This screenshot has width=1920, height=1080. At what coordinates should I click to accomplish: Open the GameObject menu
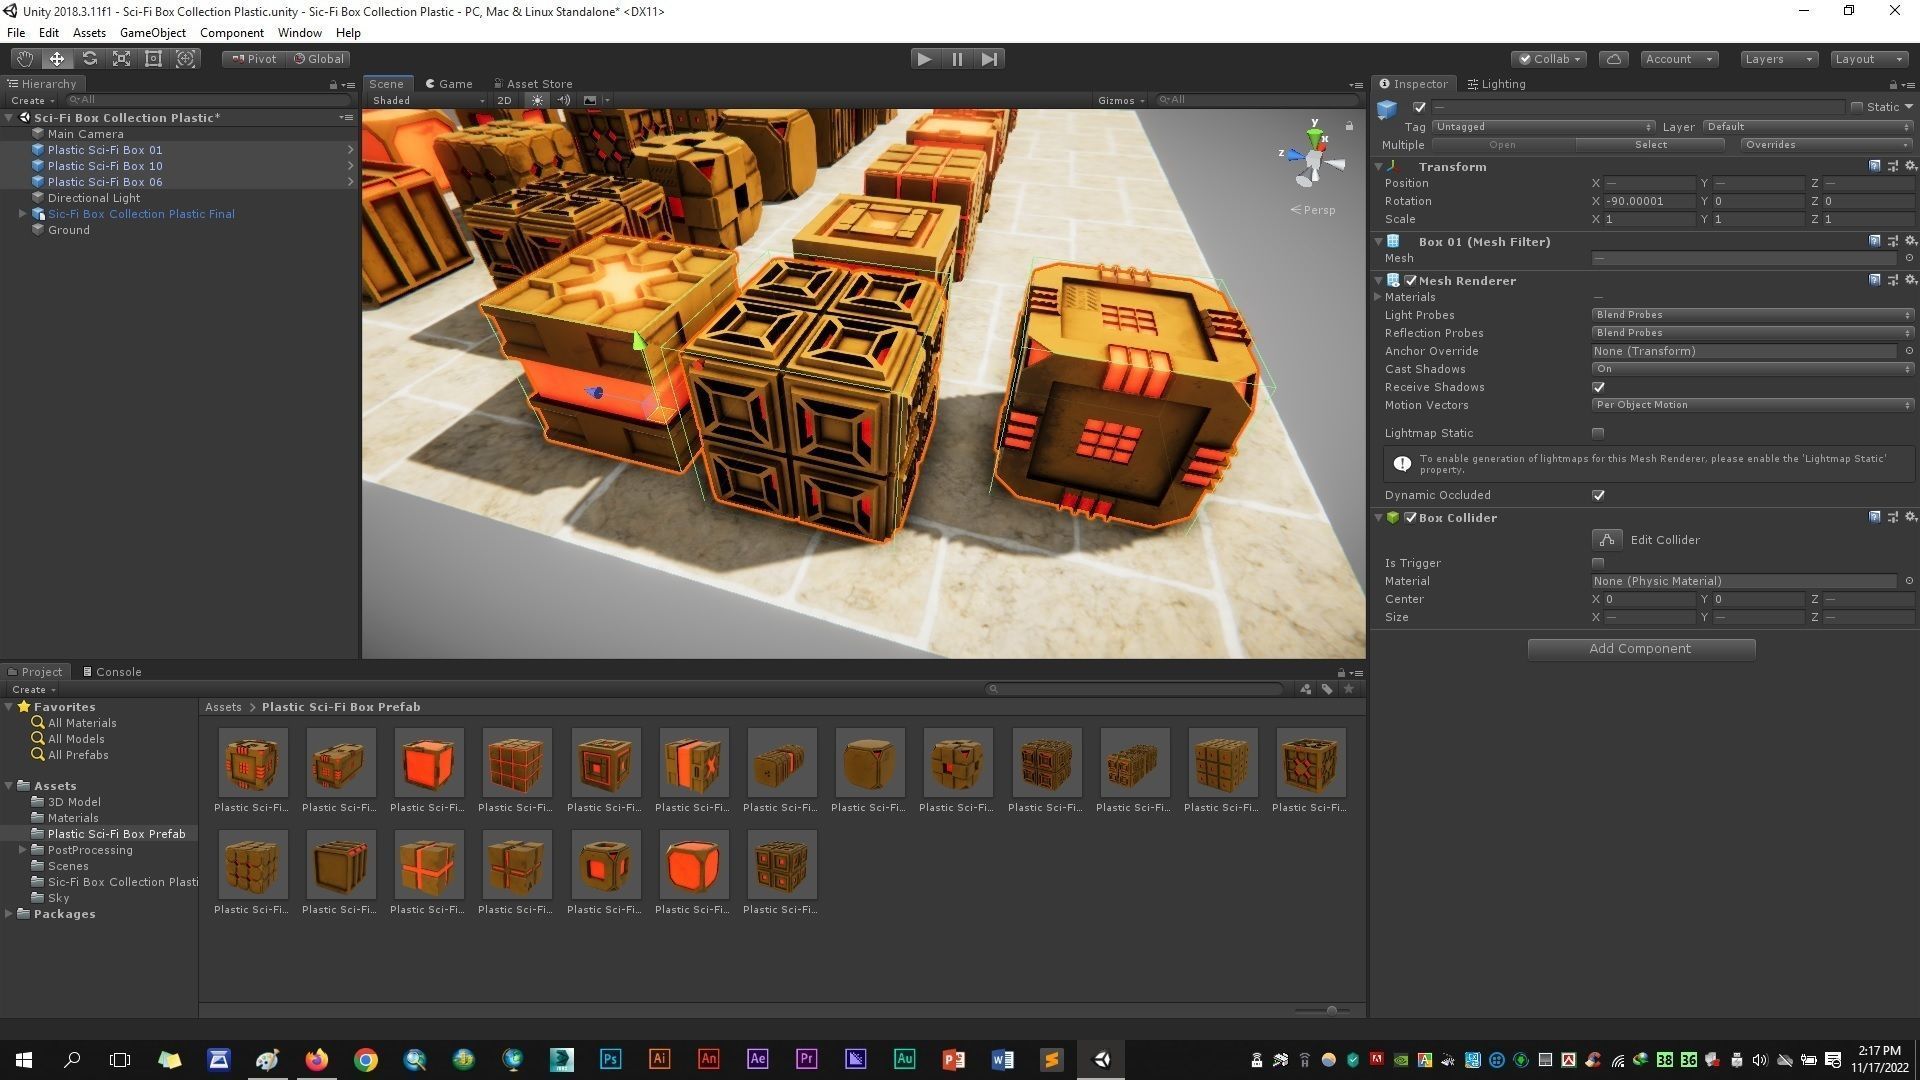pyautogui.click(x=152, y=33)
